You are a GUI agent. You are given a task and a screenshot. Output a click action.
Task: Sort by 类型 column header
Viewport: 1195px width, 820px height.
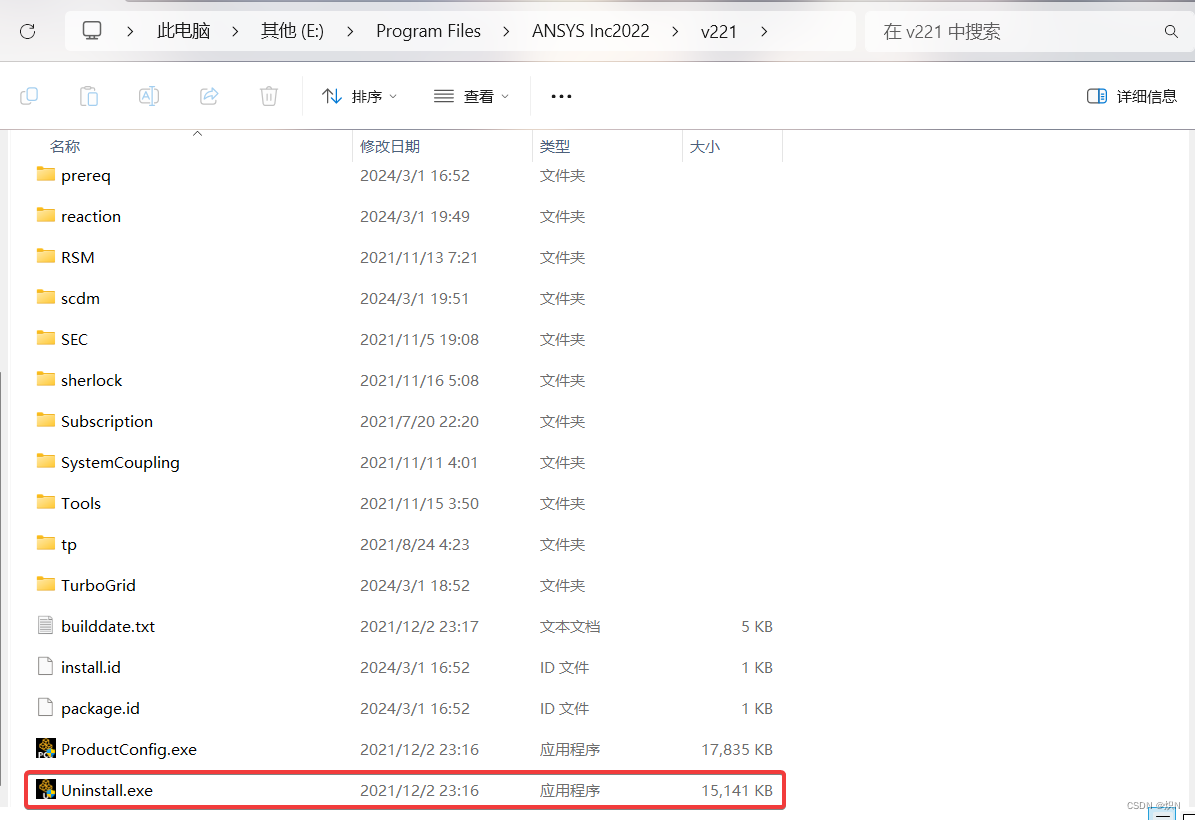pos(555,146)
